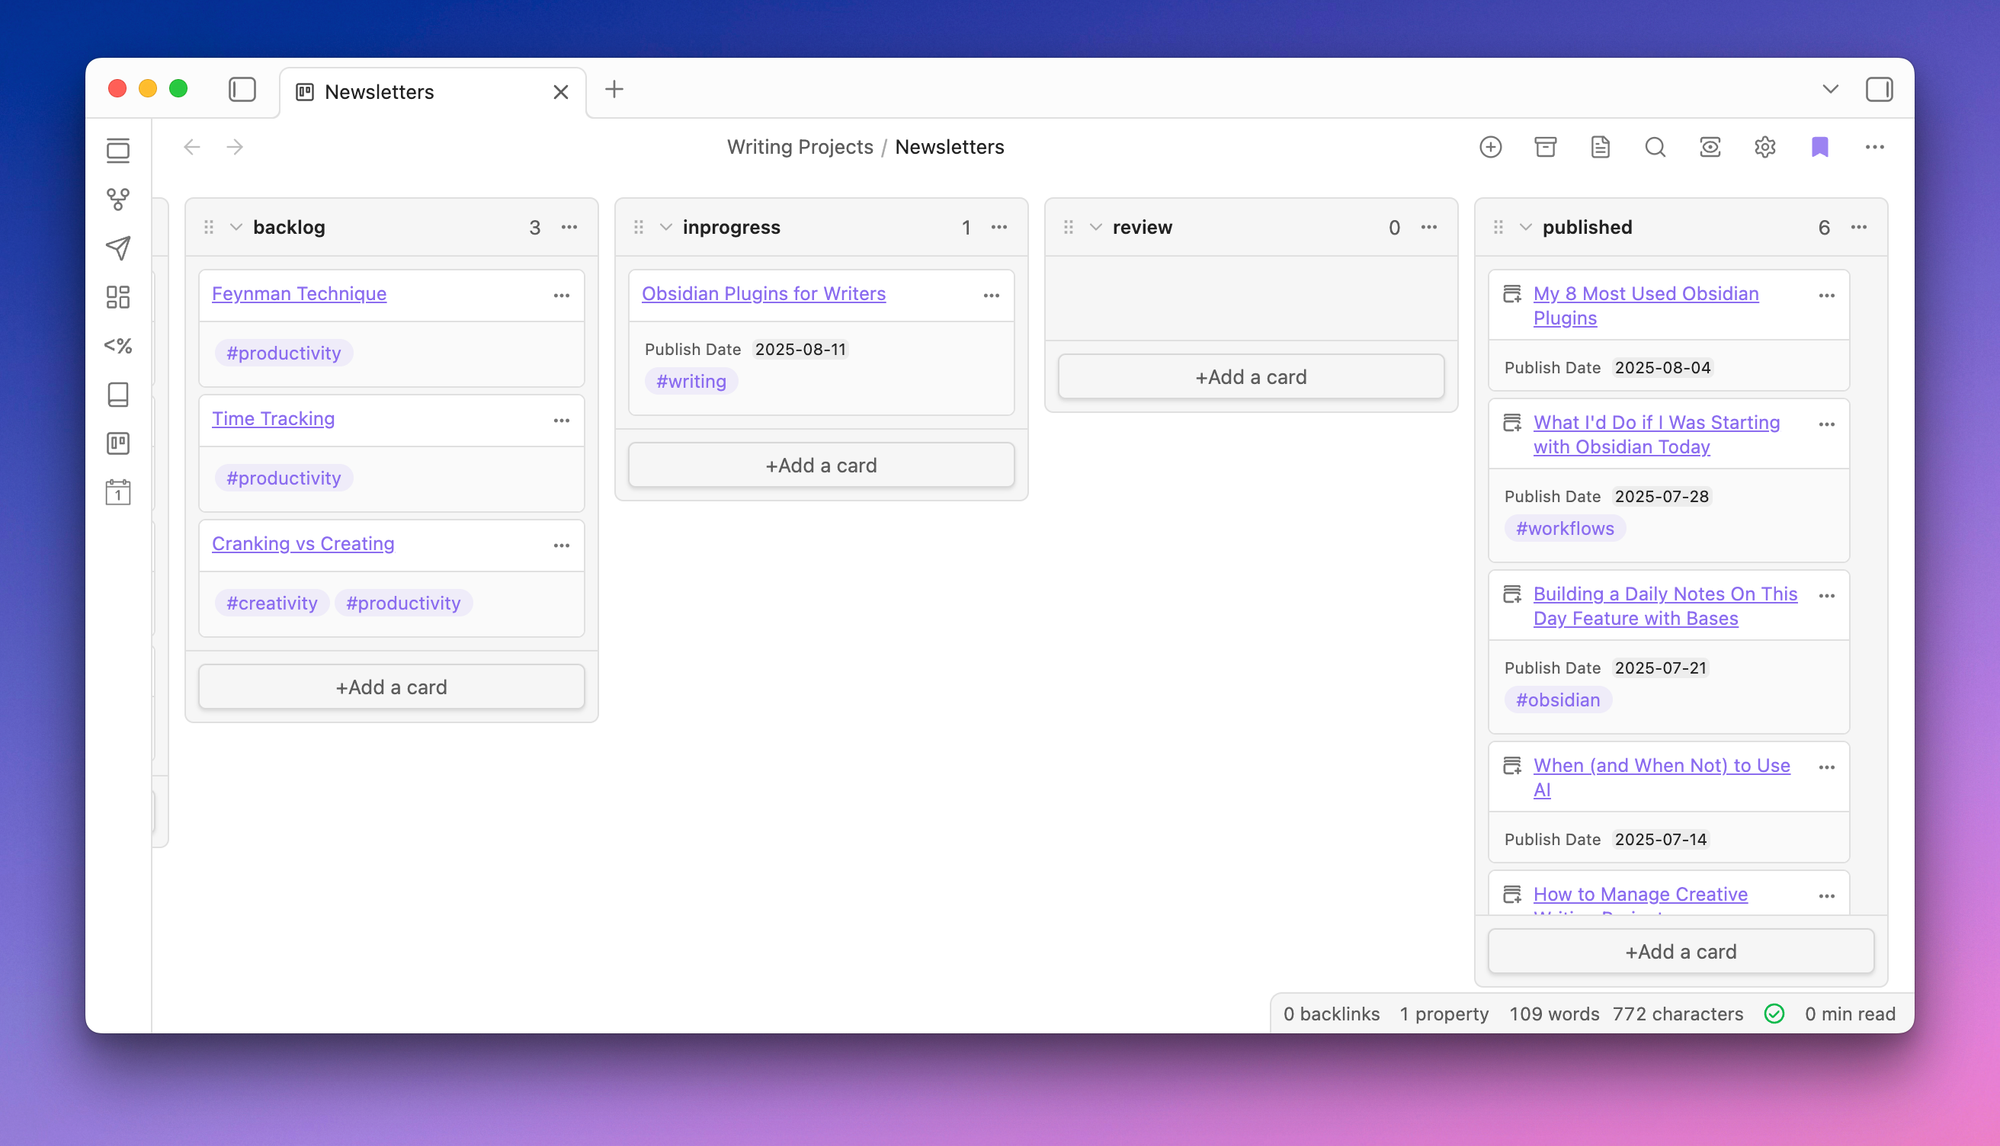Collapse the published column chevron
The image size is (2000, 1146).
pyautogui.click(x=1526, y=227)
